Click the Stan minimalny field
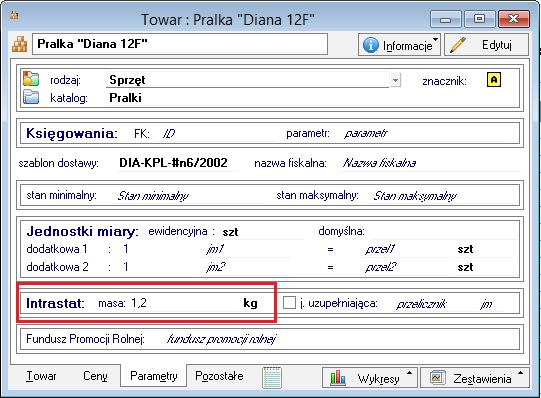541x398 pixels. [190, 196]
